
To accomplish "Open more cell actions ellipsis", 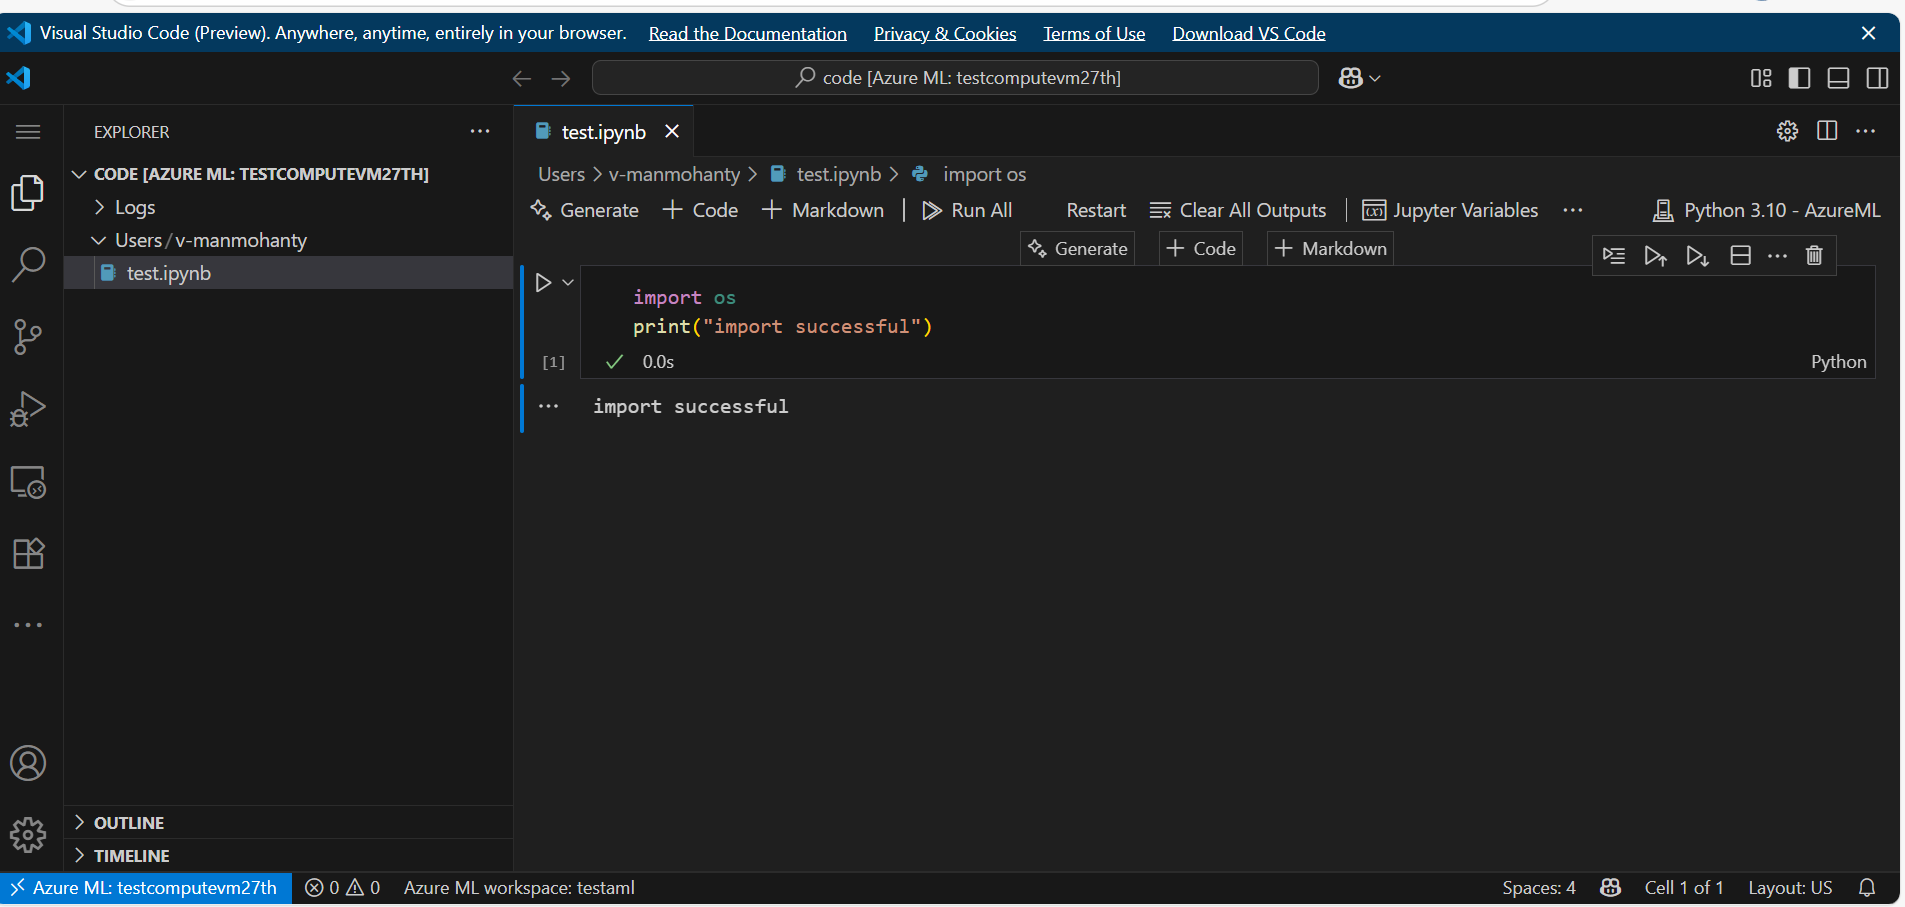I will [x=1777, y=256].
